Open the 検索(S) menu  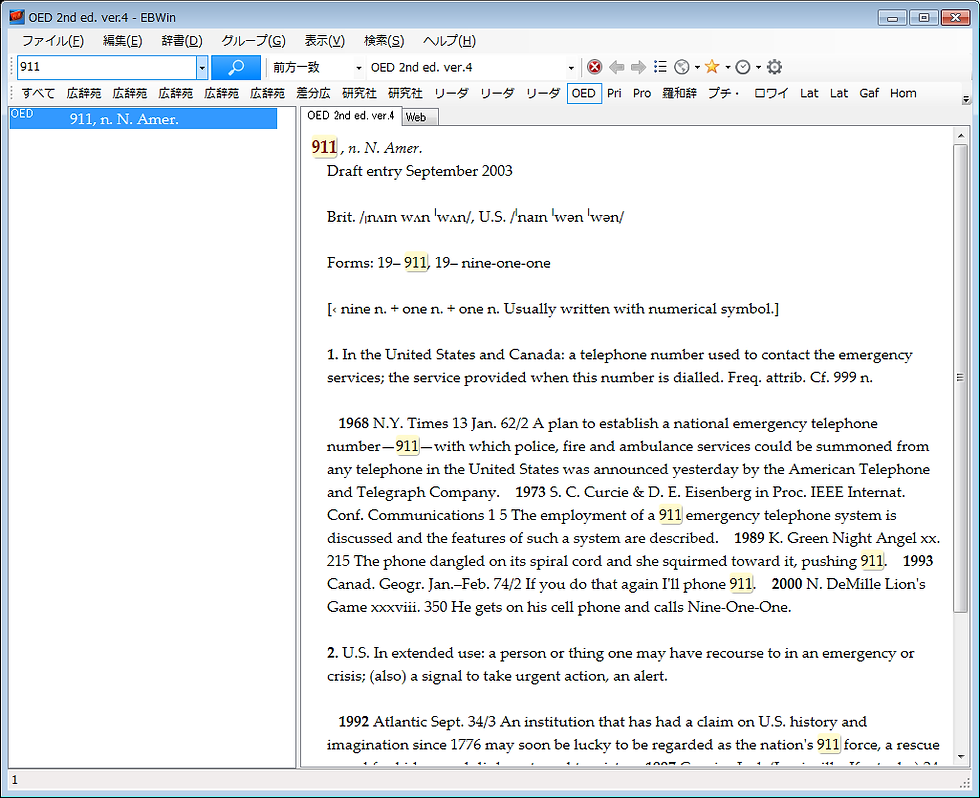tap(384, 41)
